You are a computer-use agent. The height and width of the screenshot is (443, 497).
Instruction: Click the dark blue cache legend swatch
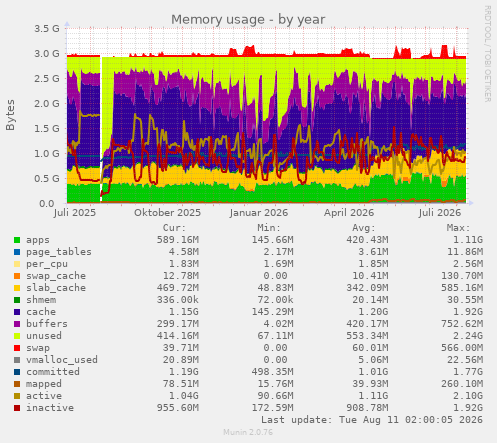click(x=17, y=312)
